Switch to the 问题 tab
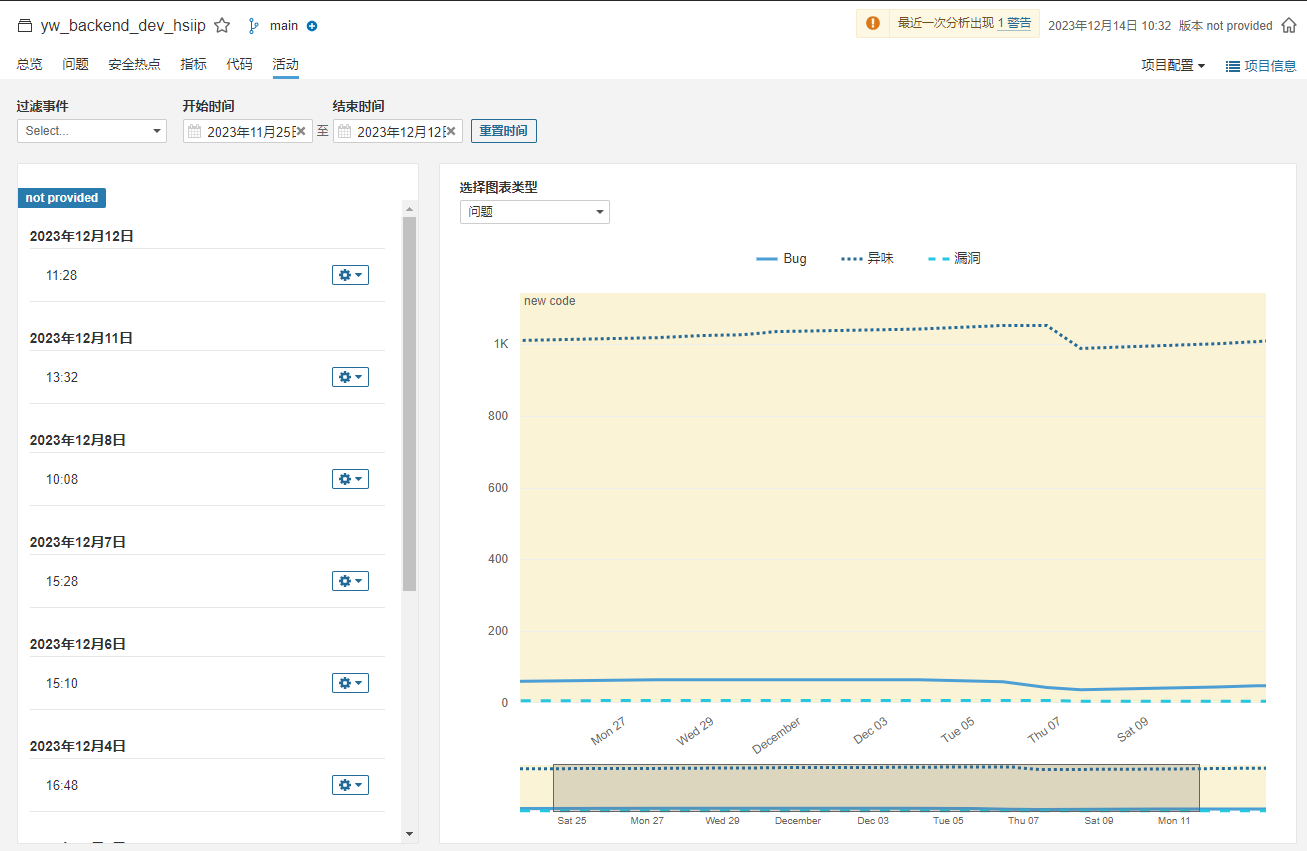Viewport: 1307px width, 851px height. pyautogui.click(x=76, y=64)
